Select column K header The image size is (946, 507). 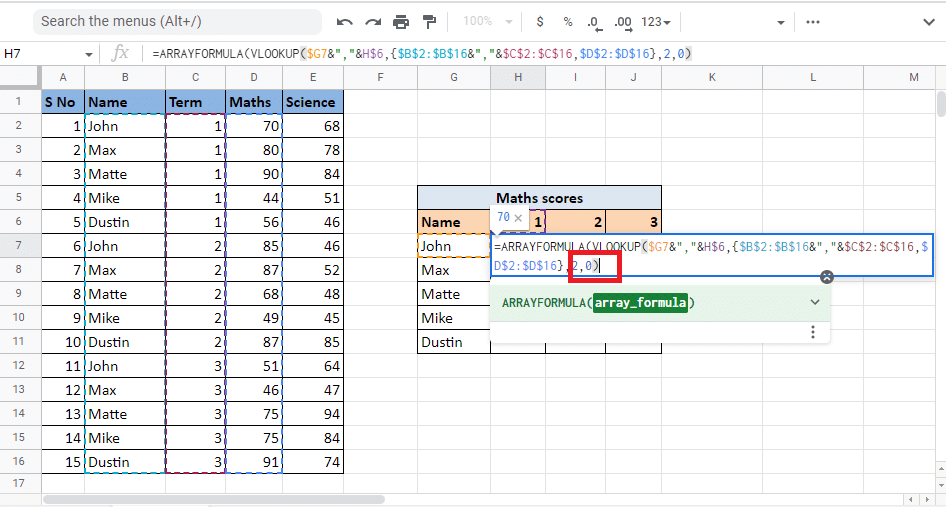[712, 77]
